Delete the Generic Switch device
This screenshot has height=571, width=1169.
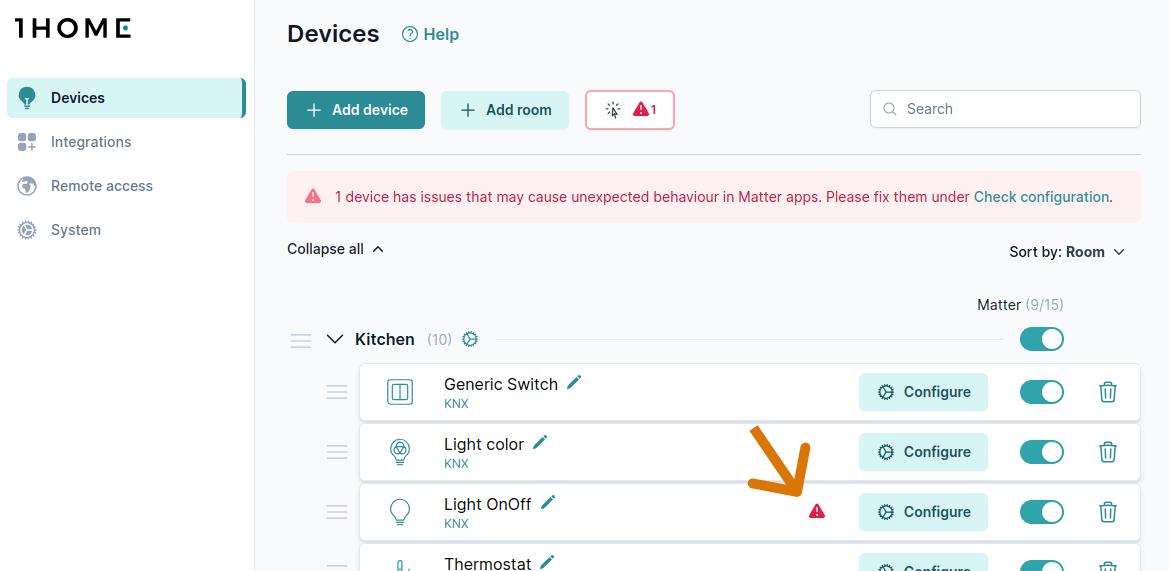(1108, 392)
